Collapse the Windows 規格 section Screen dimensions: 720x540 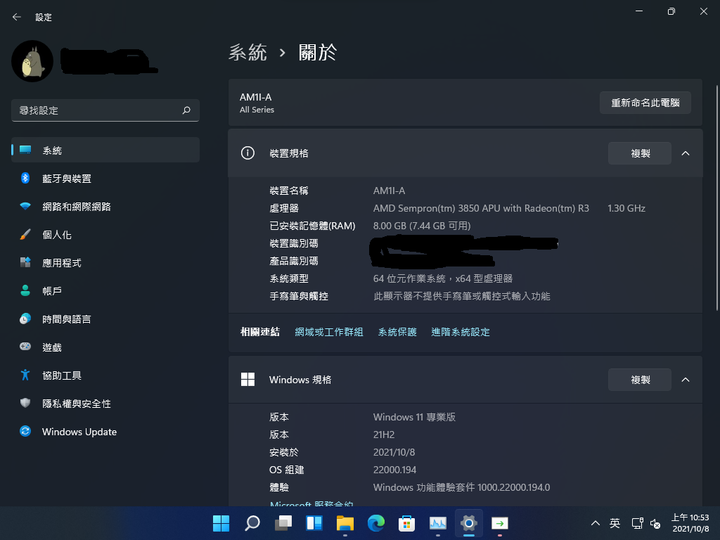[x=686, y=380]
